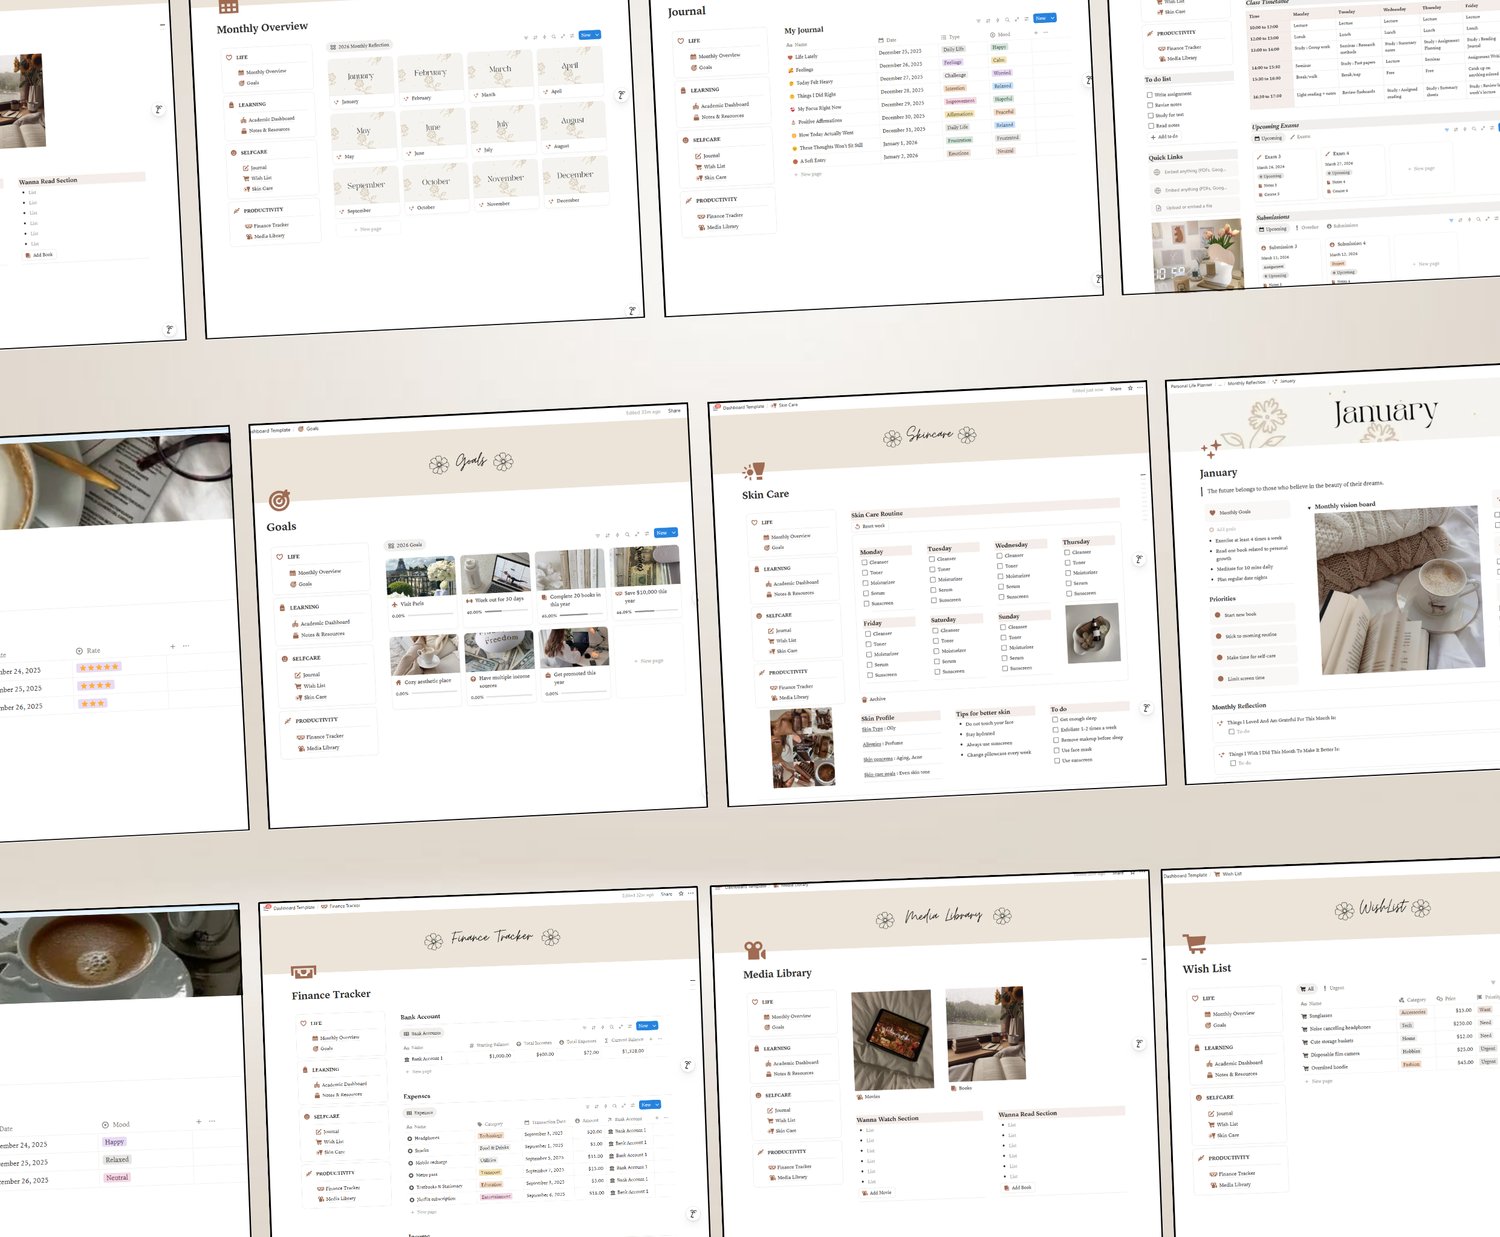Click the floating round button beside Skin Care To do
The width and height of the screenshot is (1500, 1237).
point(1146,708)
